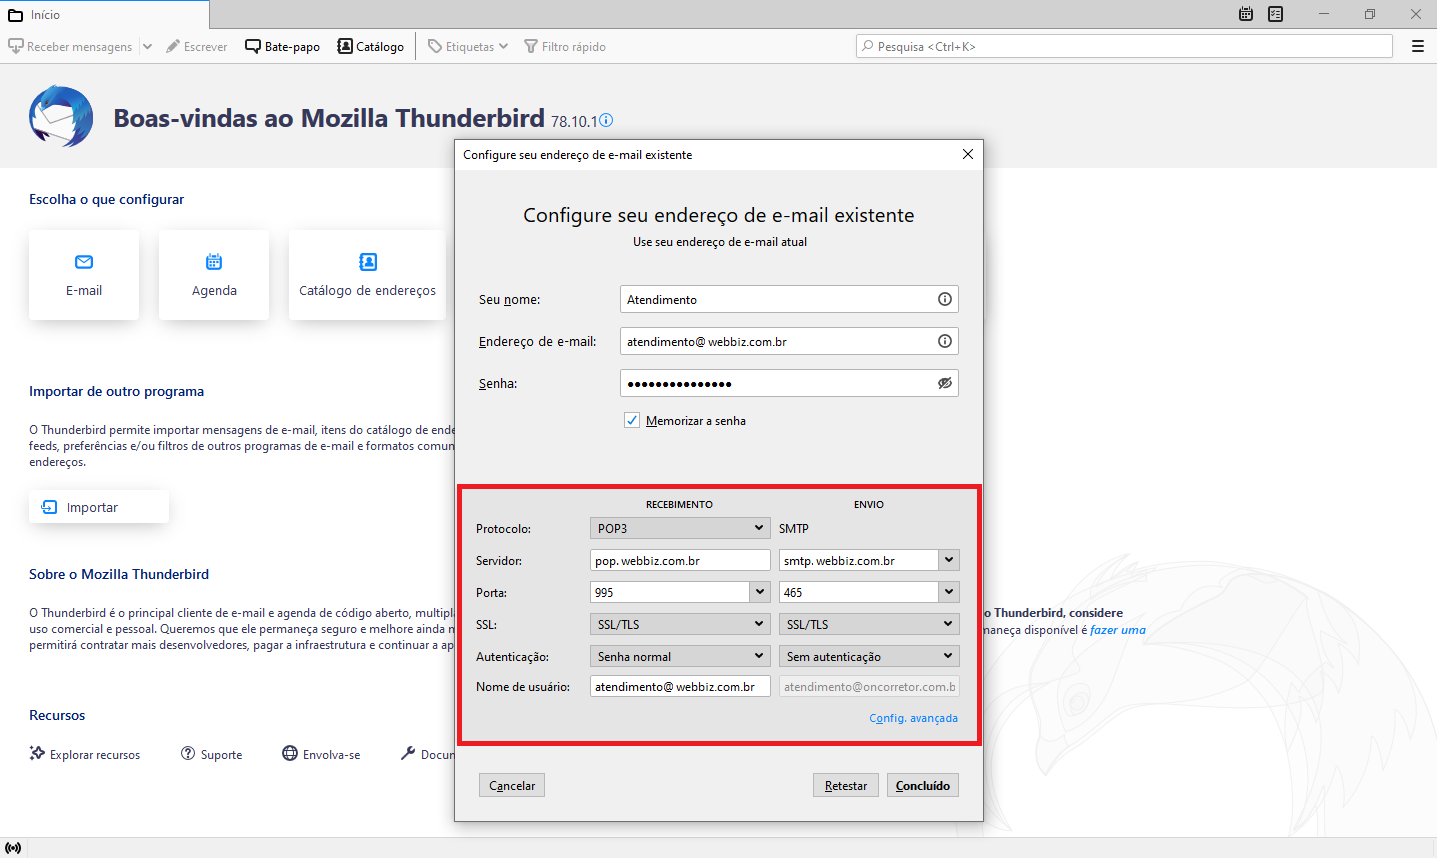Open the Etiquetas toolbar menu

(x=468, y=47)
